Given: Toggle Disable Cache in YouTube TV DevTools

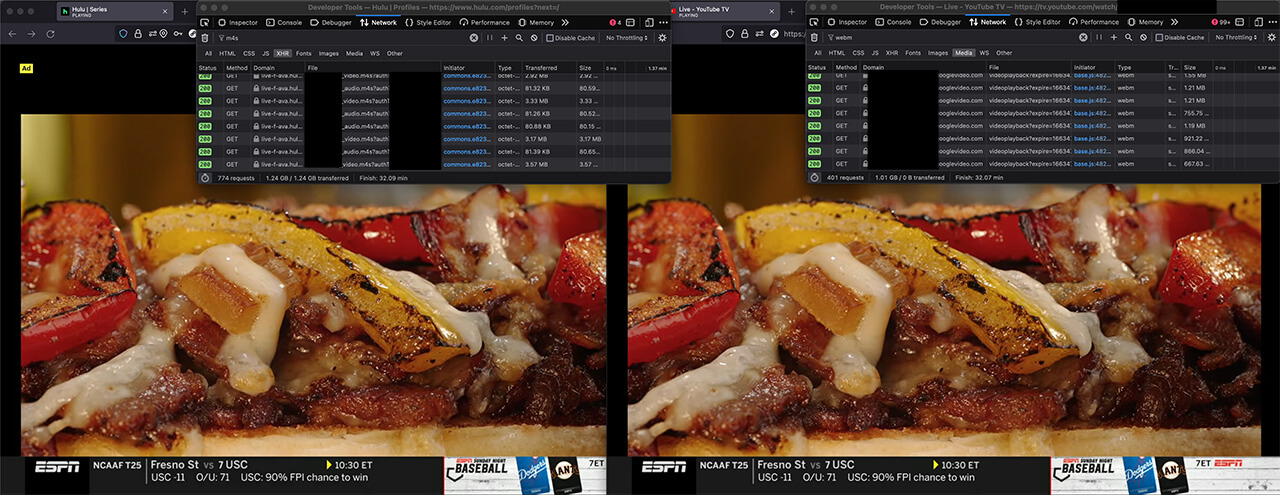Looking at the screenshot, I should (1181, 38).
